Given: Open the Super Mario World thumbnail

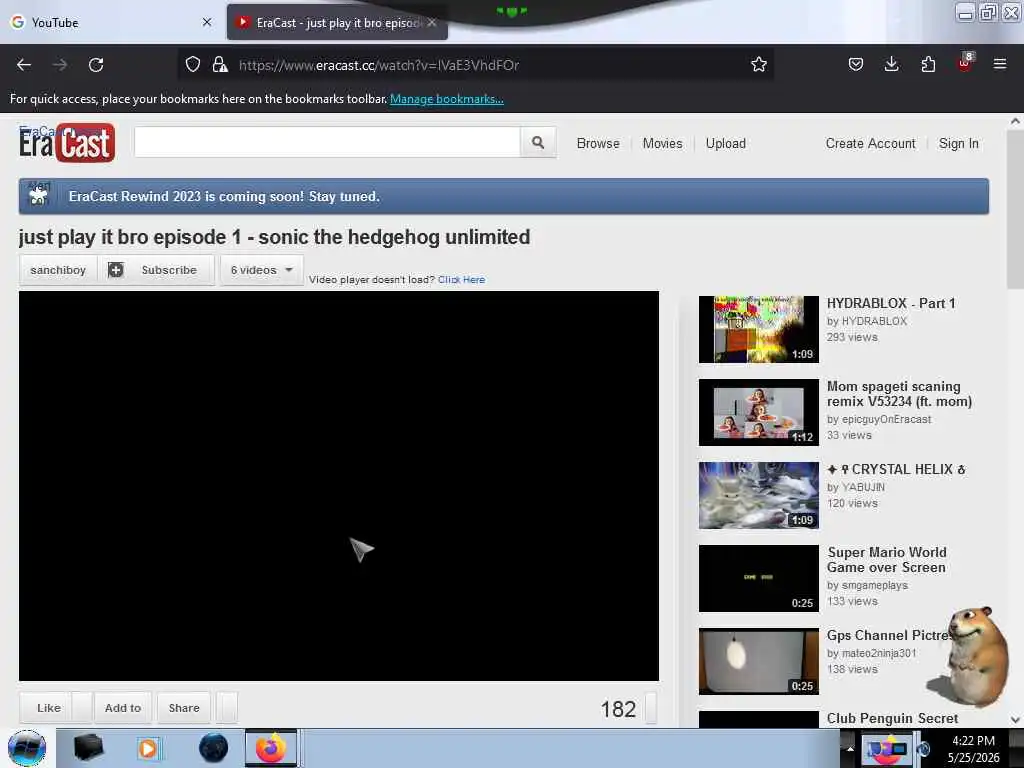Looking at the screenshot, I should (x=758, y=578).
